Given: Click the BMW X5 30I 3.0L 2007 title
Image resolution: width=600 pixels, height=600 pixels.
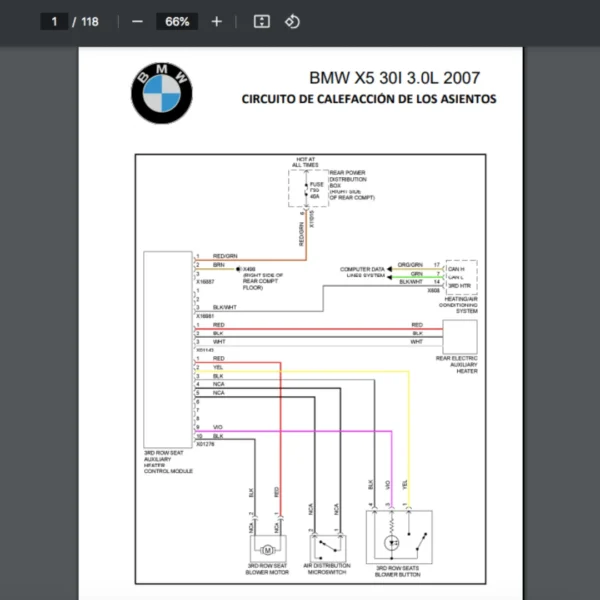Looking at the screenshot, I should [x=393, y=78].
